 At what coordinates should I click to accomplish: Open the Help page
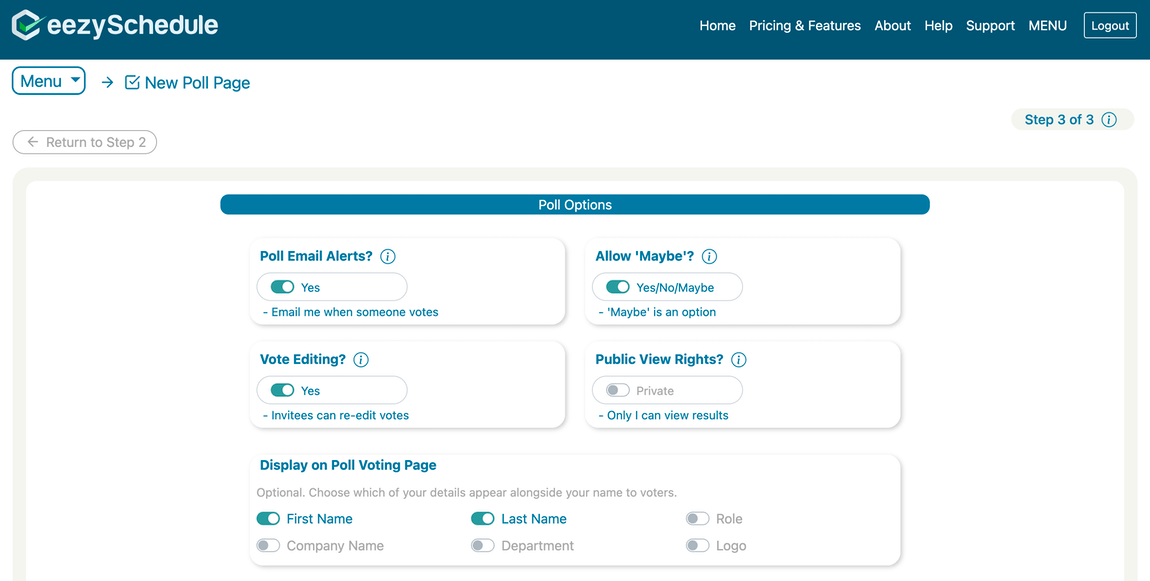point(938,26)
